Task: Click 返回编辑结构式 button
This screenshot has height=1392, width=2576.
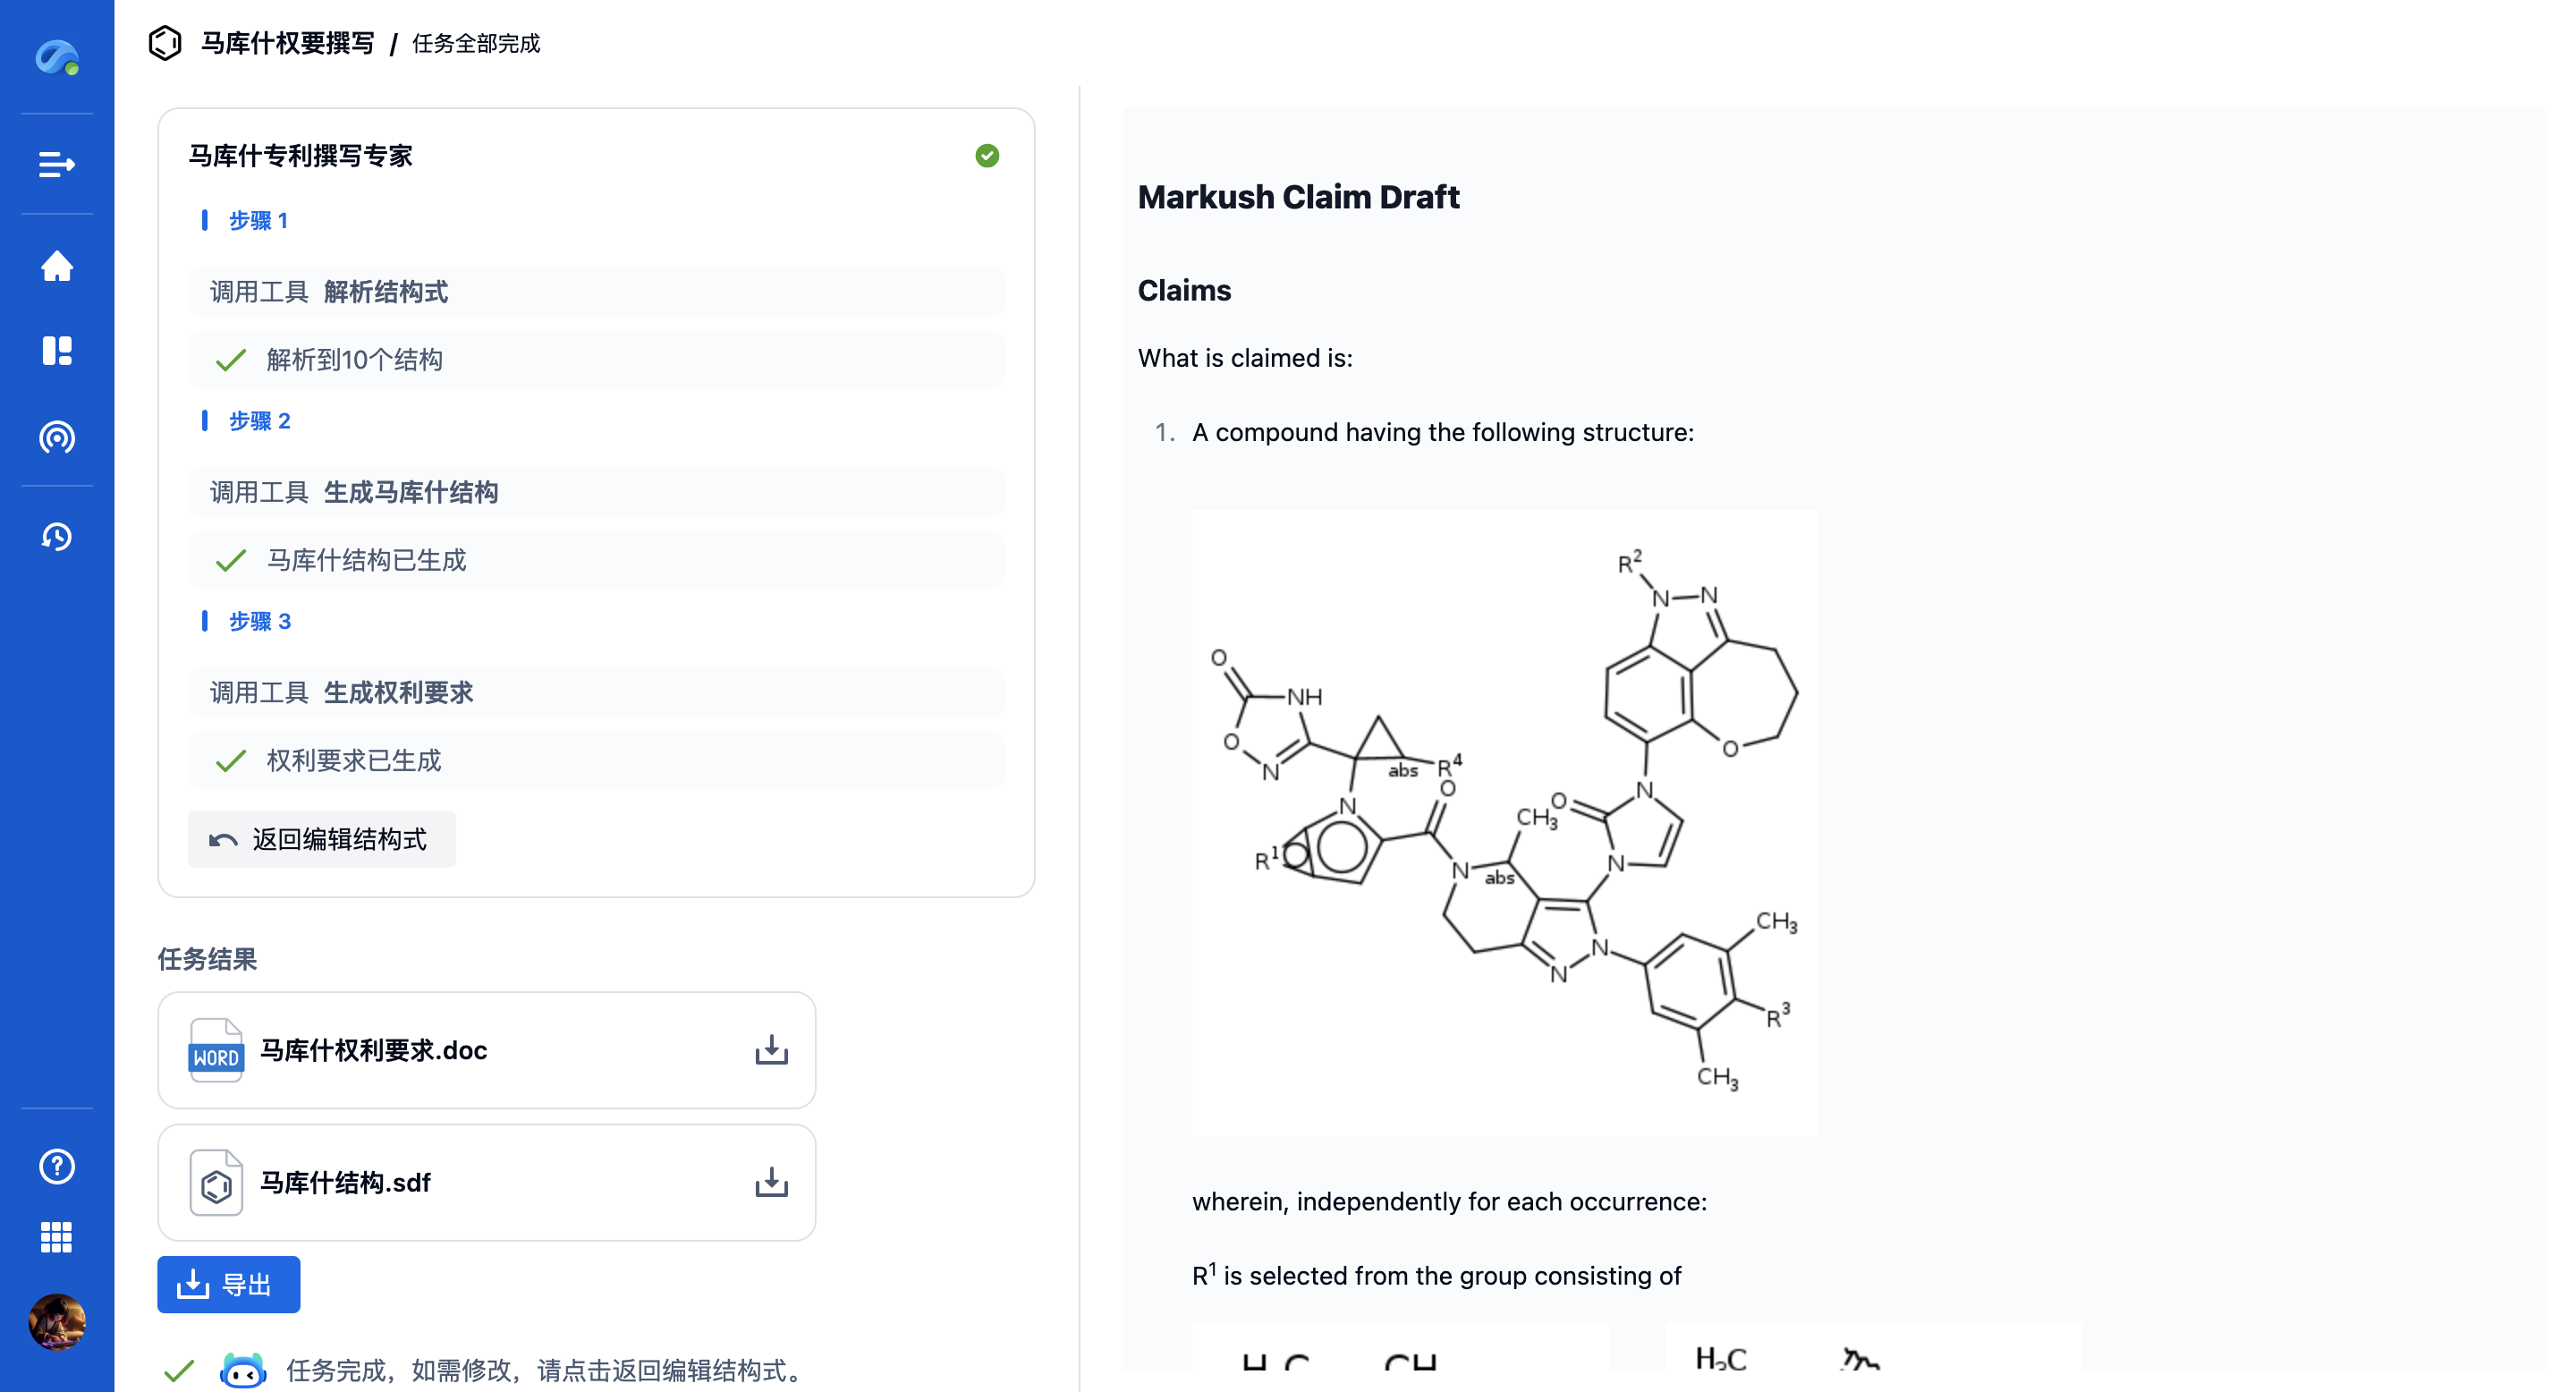Action: click(x=321, y=839)
